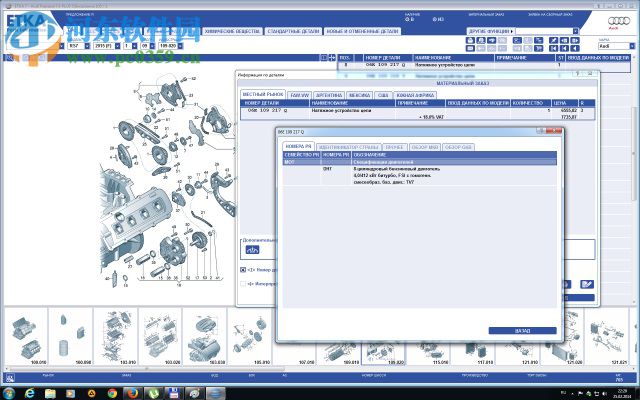640x400 pixels.
Task: Switch to the 'Обзор MKB' tab
Action: coord(425,147)
